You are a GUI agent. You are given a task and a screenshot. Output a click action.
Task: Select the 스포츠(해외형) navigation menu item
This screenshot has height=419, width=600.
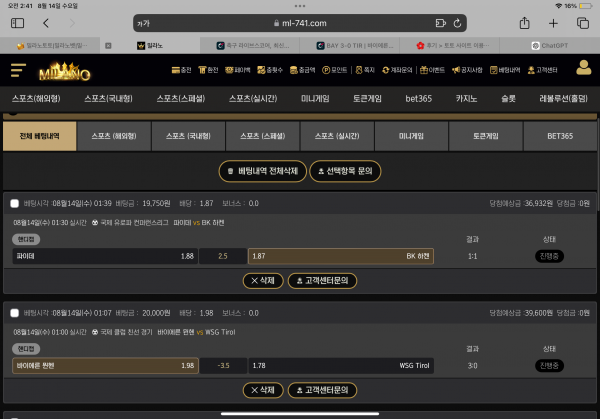tap(38, 98)
